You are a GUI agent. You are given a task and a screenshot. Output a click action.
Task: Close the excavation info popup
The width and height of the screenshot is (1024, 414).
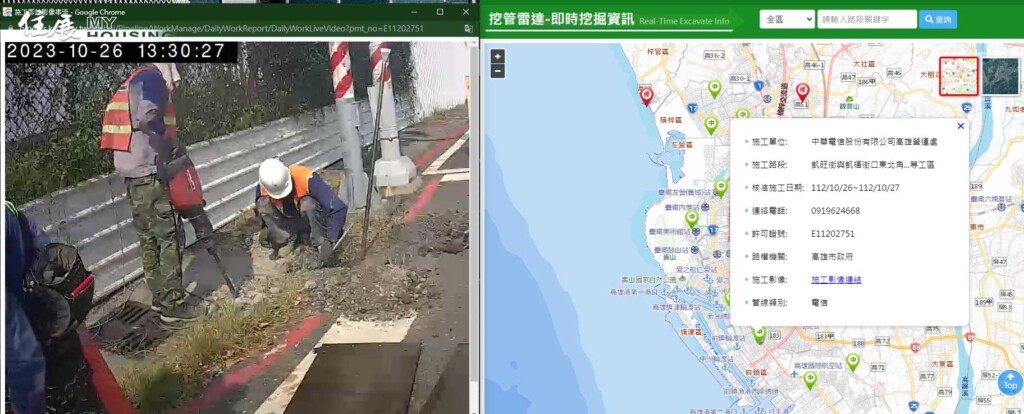point(960,126)
